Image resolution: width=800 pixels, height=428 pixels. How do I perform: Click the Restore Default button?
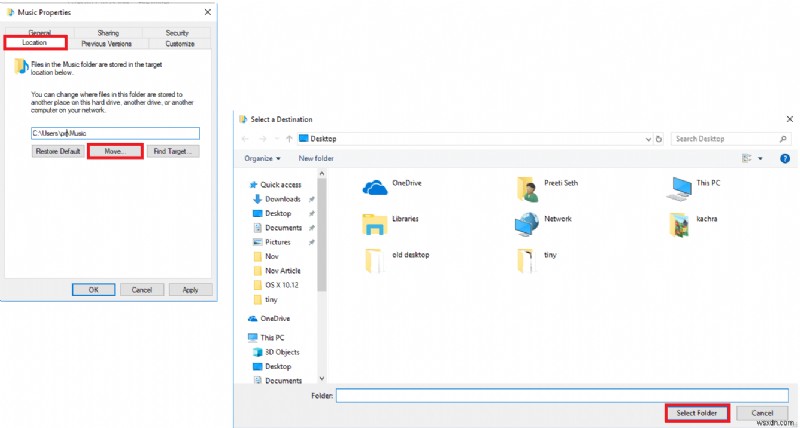click(x=58, y=152)
